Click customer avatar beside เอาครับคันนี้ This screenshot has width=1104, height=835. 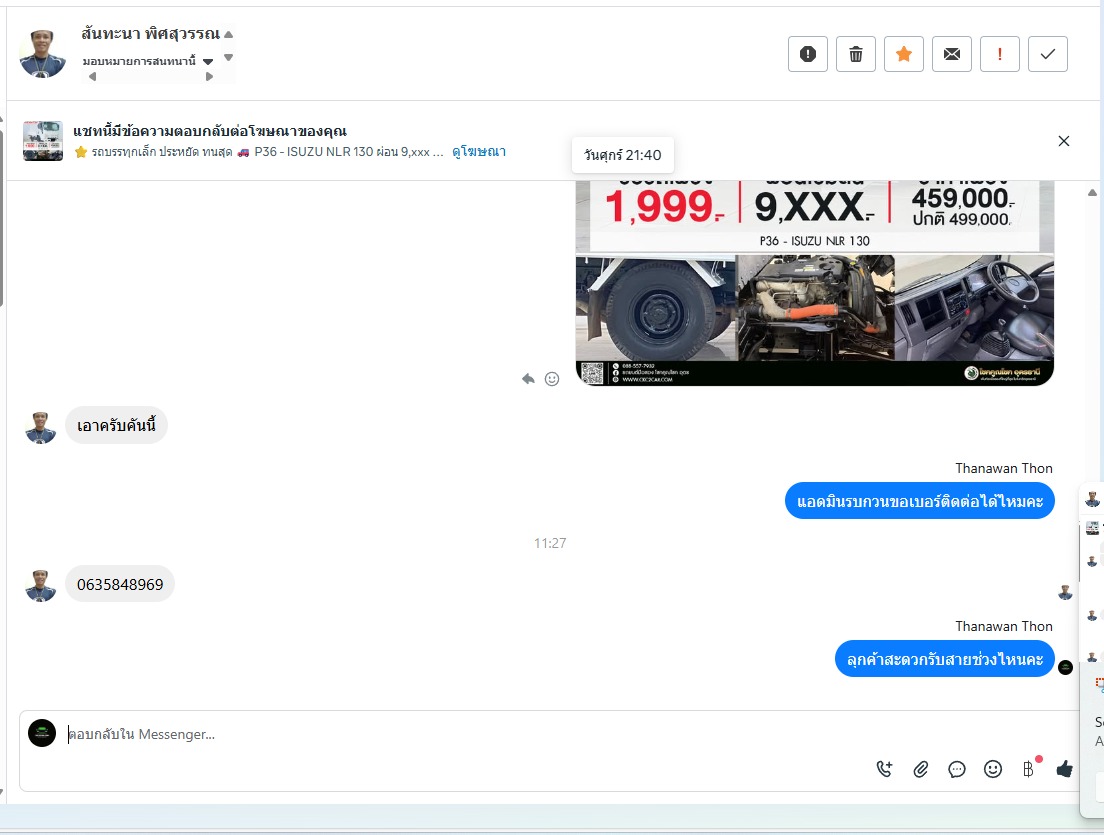(40, 428)
